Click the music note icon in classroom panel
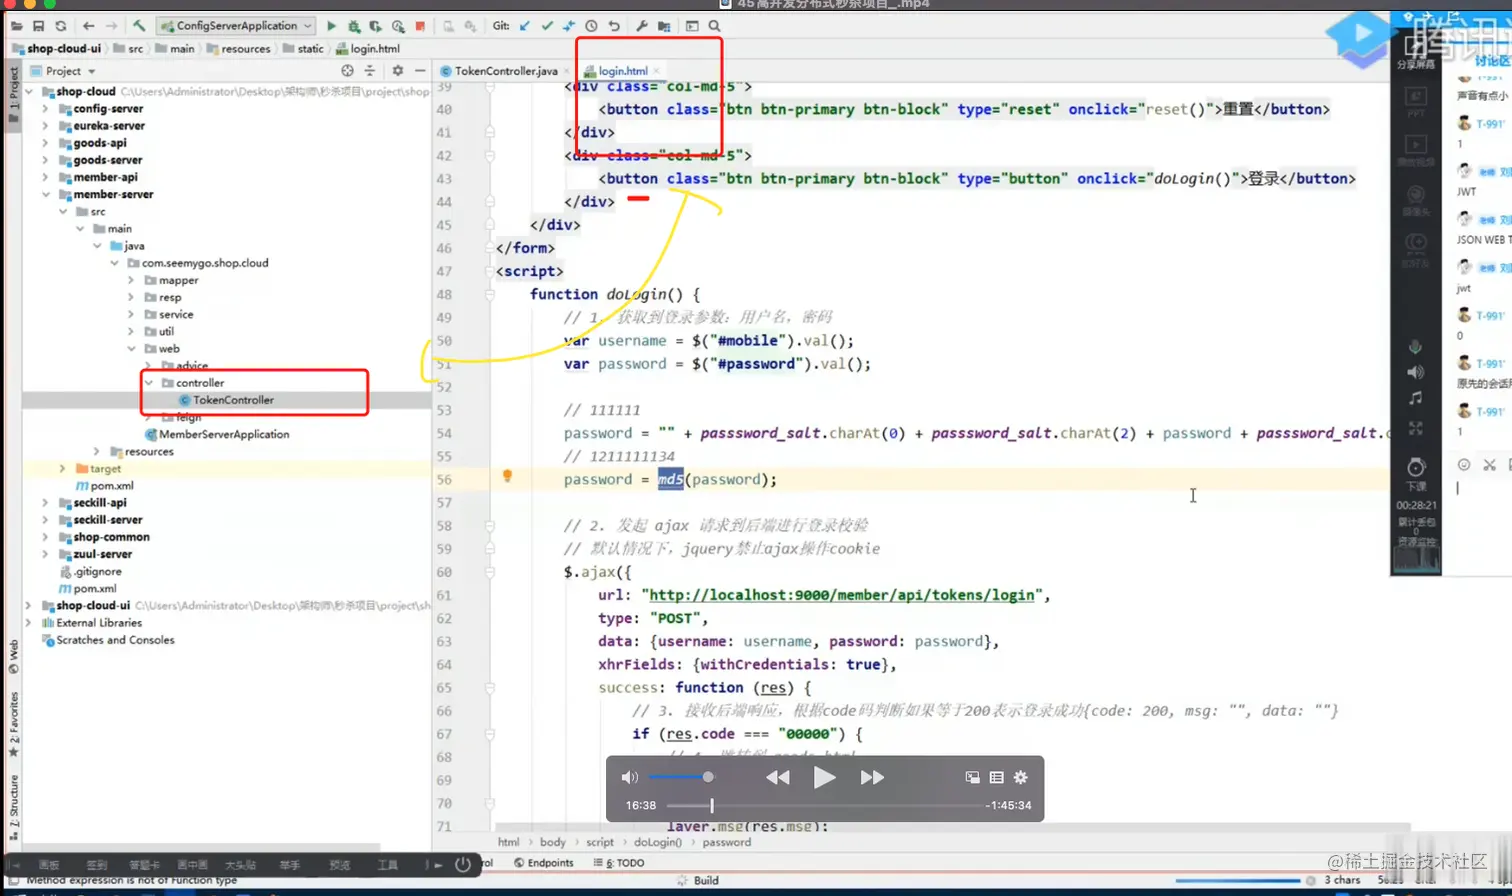The image size is (1512, 896). (x=1415, y=399)
